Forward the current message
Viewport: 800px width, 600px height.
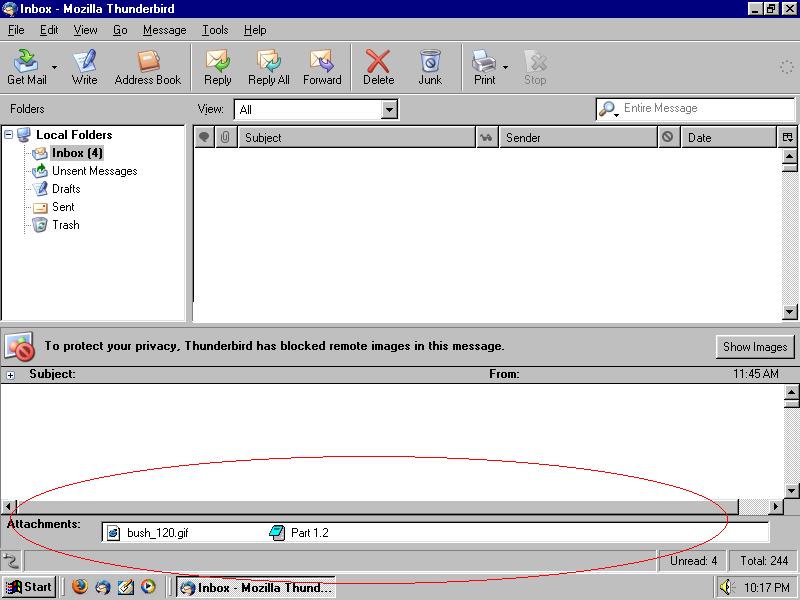click(x=322, y=67)
